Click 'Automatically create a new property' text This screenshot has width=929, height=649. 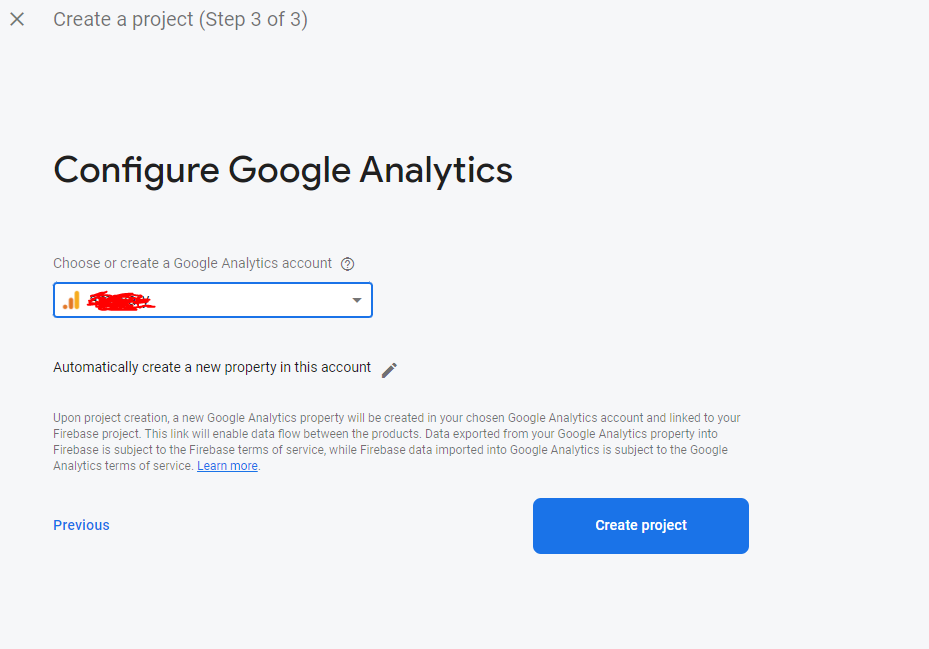pos(211,367)
